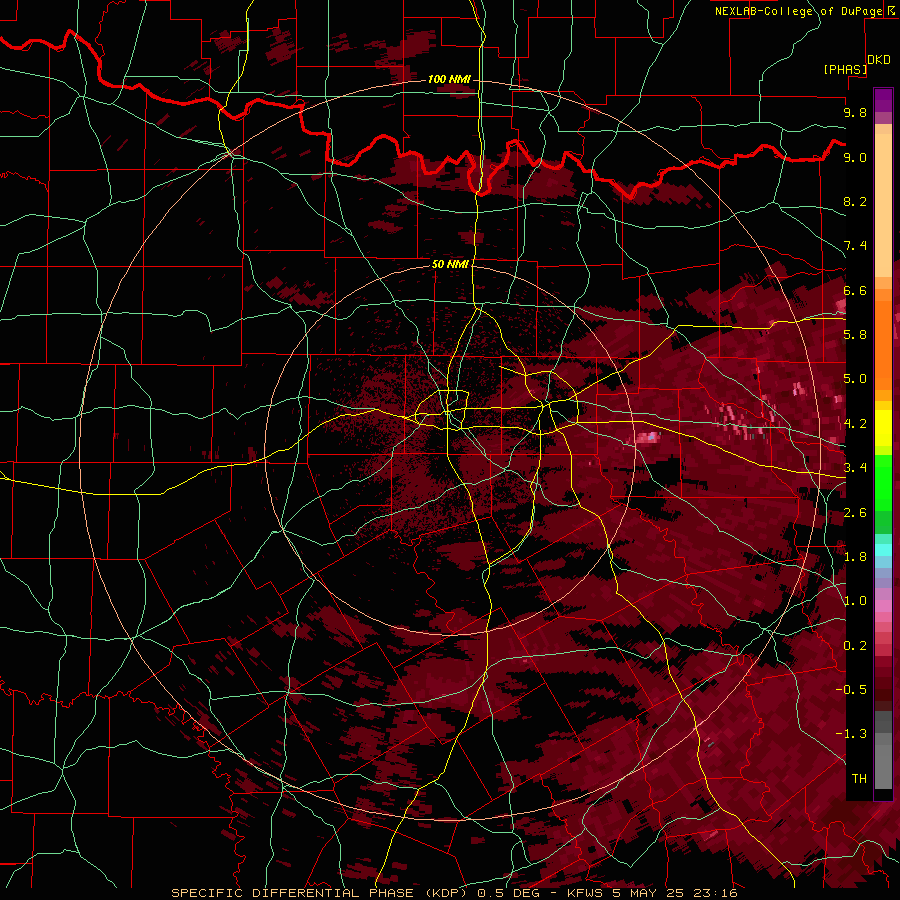Click the 6.6 value on the color scale
Screen dimensions: 900x900
click(855, 290)
